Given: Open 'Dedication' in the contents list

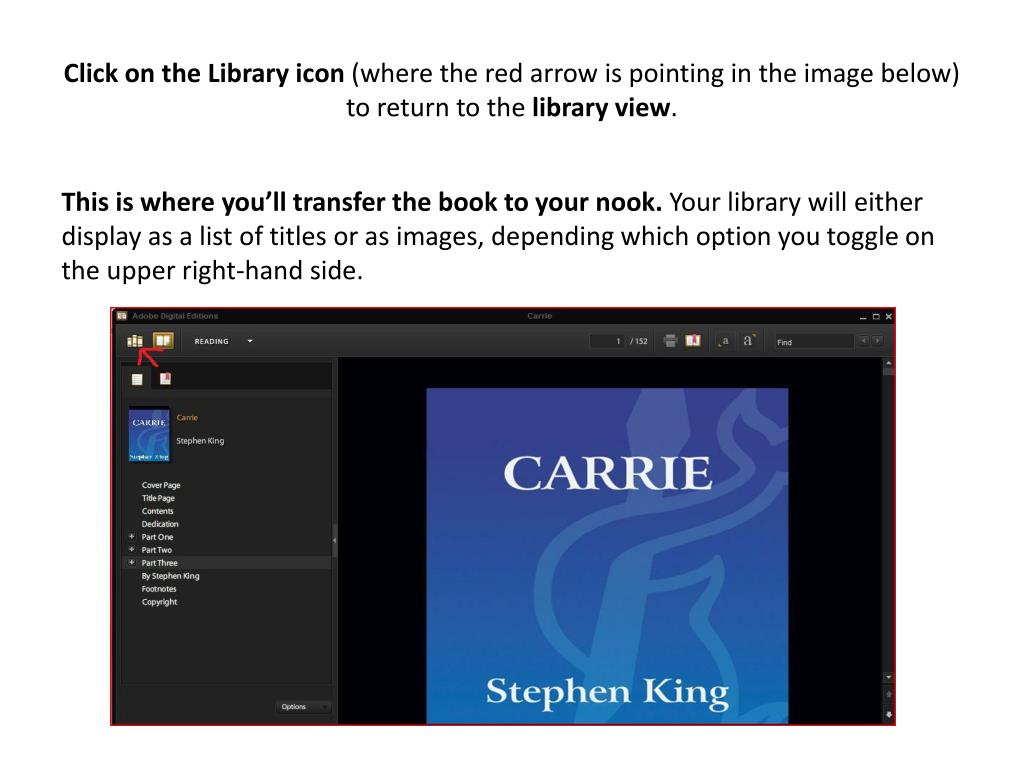Looking at the screenshot, I should 160,524.
